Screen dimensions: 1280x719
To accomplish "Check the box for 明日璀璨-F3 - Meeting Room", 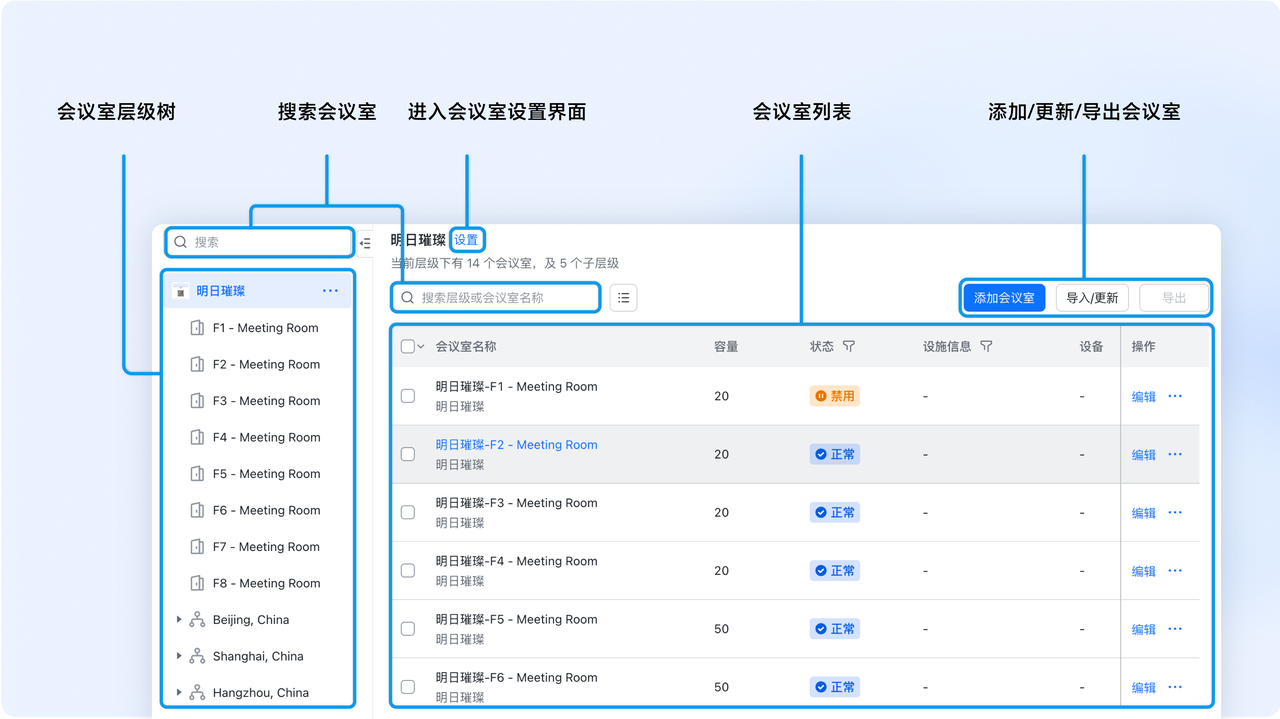I will tap(408, 512).
